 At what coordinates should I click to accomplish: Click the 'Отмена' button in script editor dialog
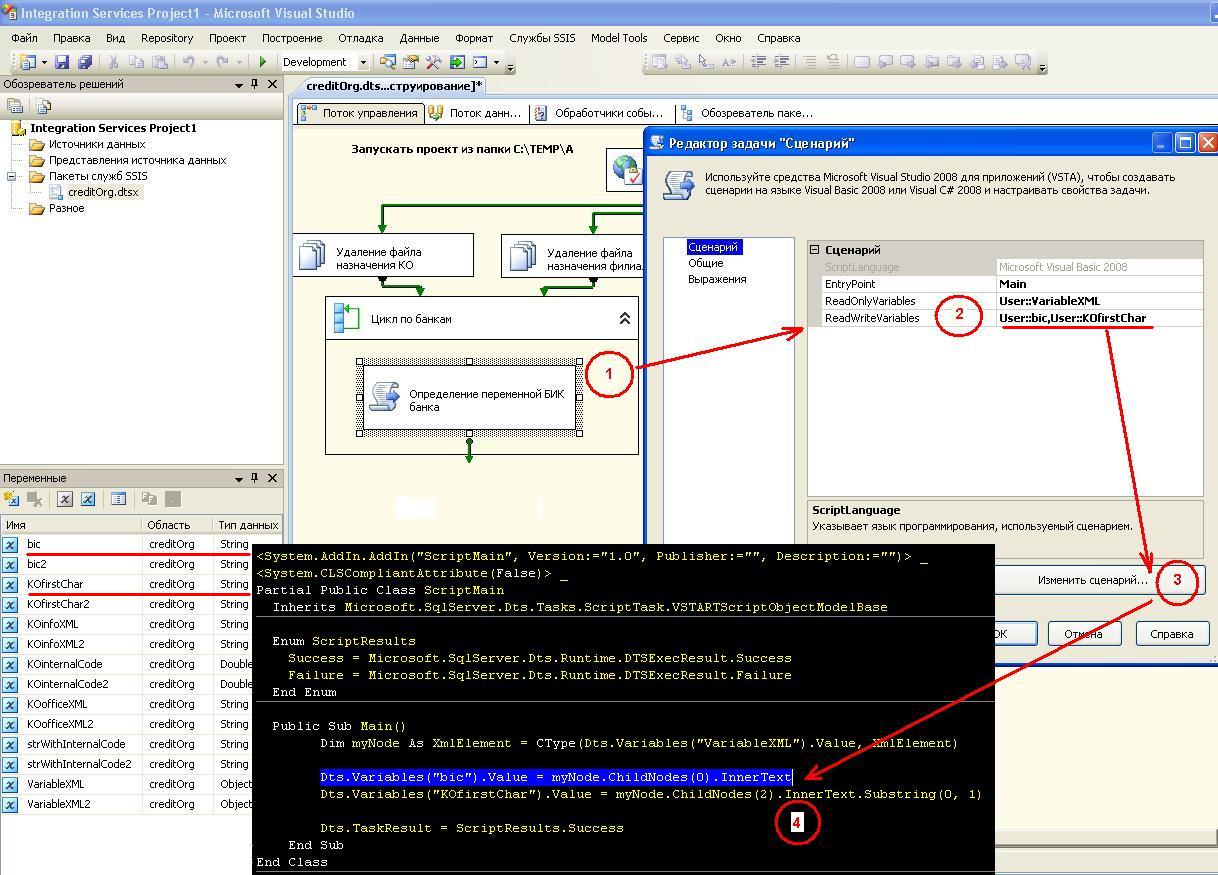(x=1083, y=633)
